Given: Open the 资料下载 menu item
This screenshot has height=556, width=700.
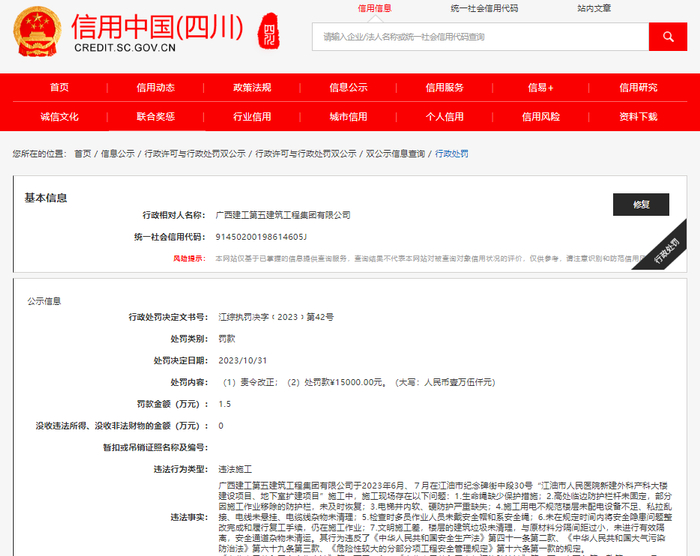Looking at the screenshot, I should [638, 117].
